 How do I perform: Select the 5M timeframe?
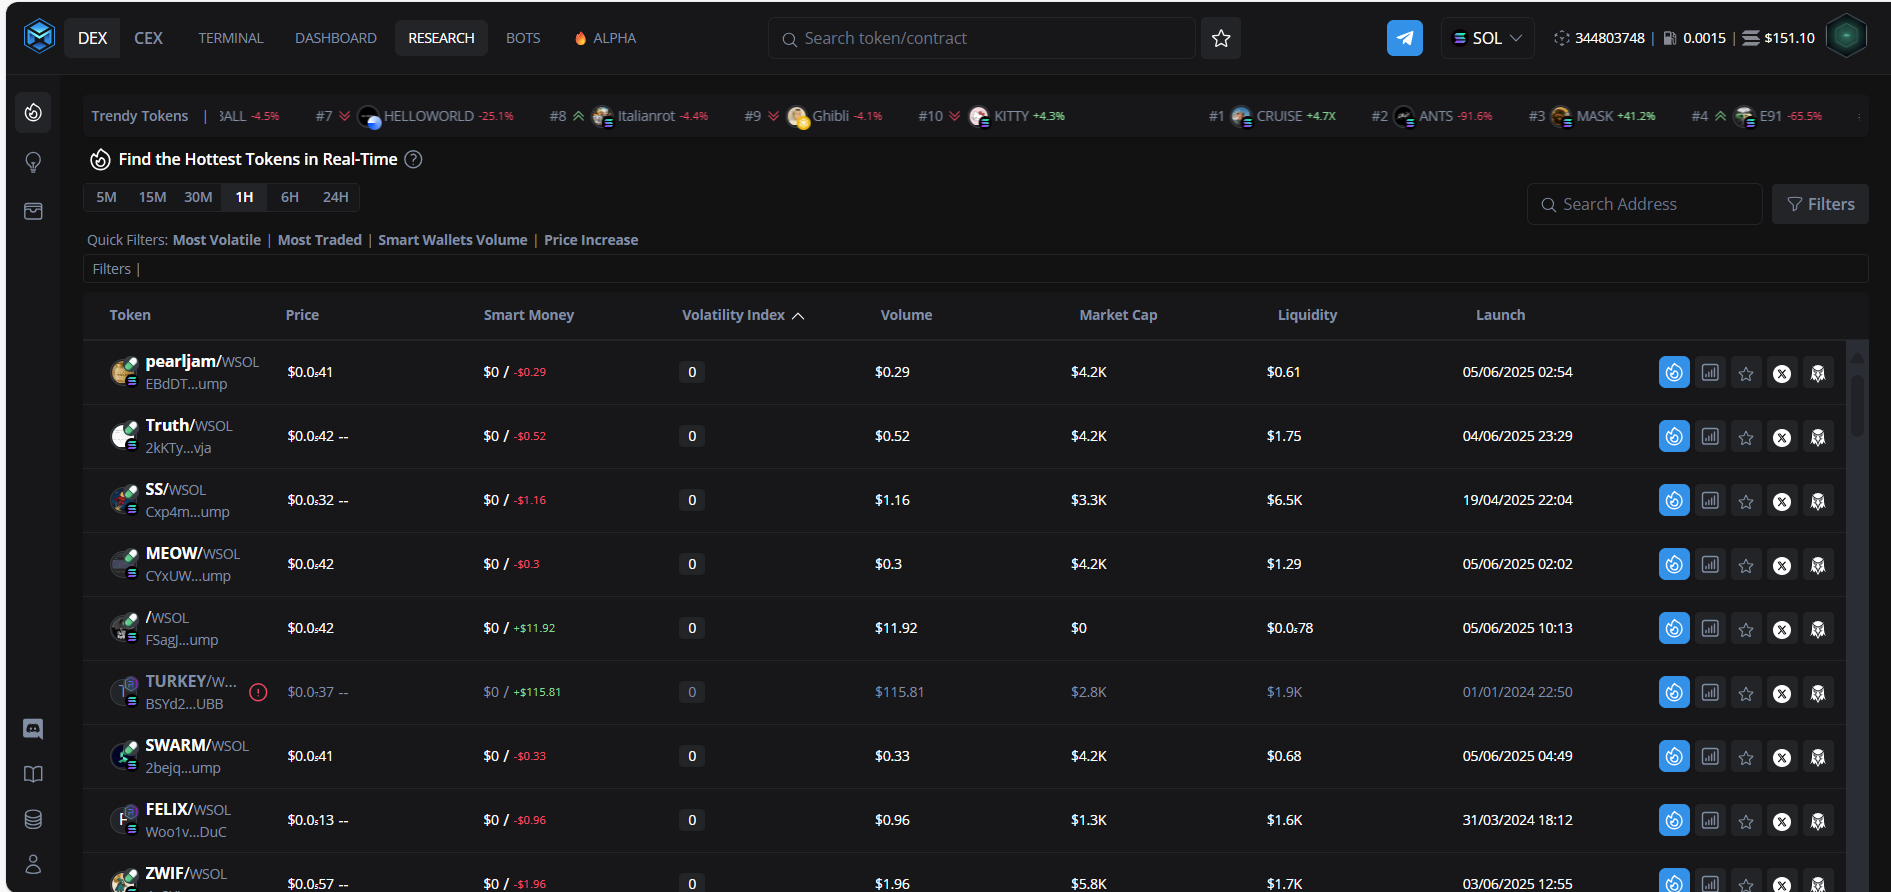pos(106,197)
